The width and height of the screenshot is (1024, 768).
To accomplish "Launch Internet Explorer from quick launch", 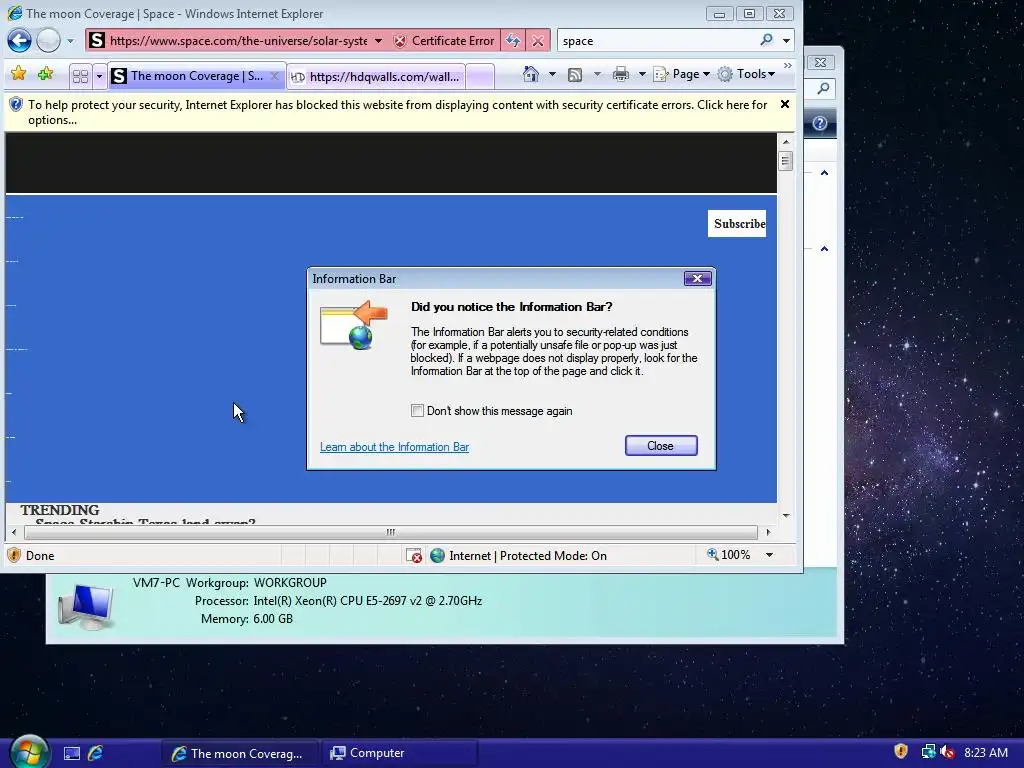I will pos(95,753).
